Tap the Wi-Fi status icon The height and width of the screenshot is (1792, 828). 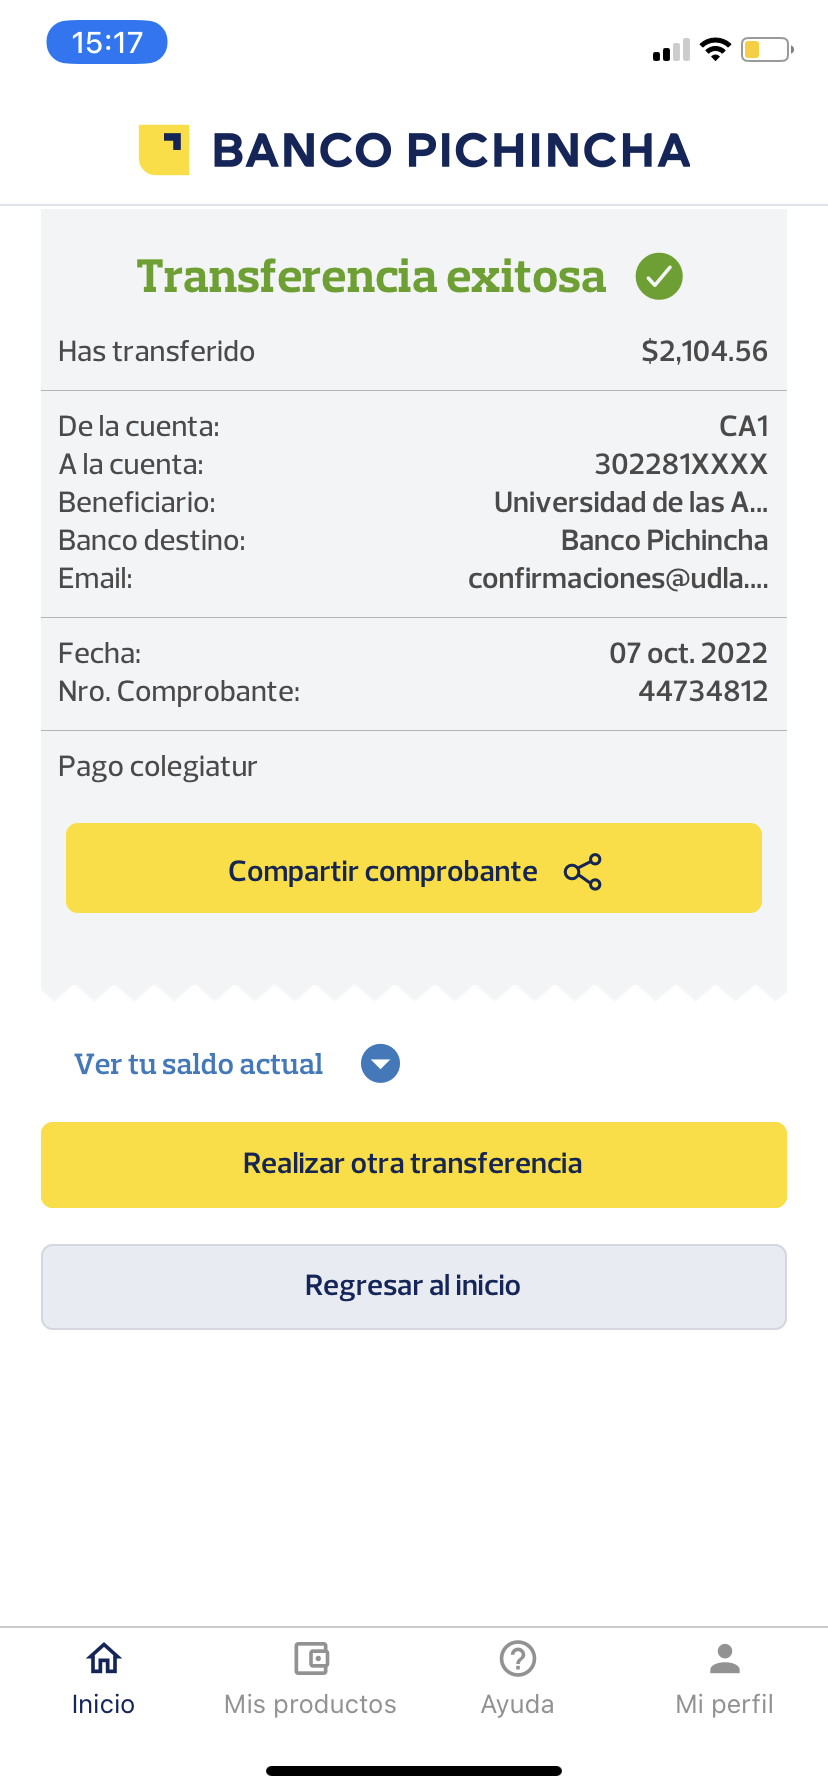(715, 49)
